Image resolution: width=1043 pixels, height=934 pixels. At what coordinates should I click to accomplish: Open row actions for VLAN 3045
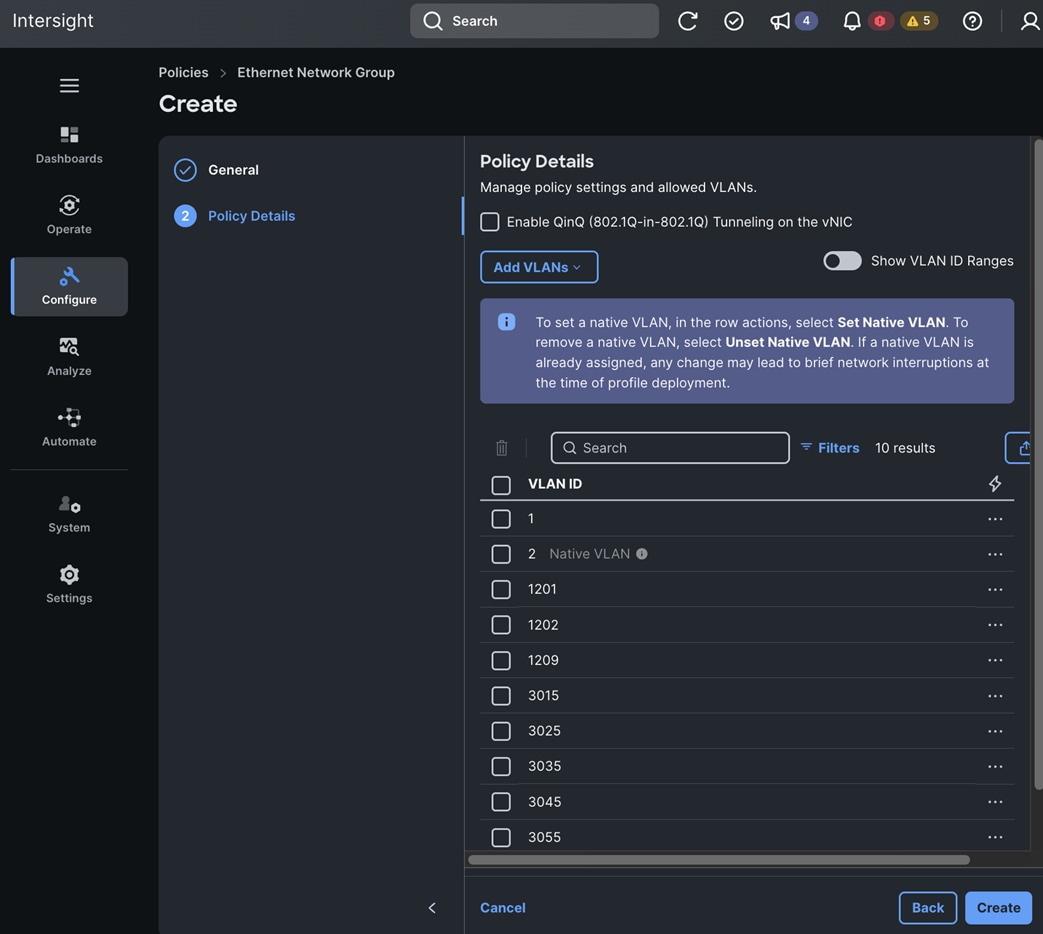pos(994,802)
